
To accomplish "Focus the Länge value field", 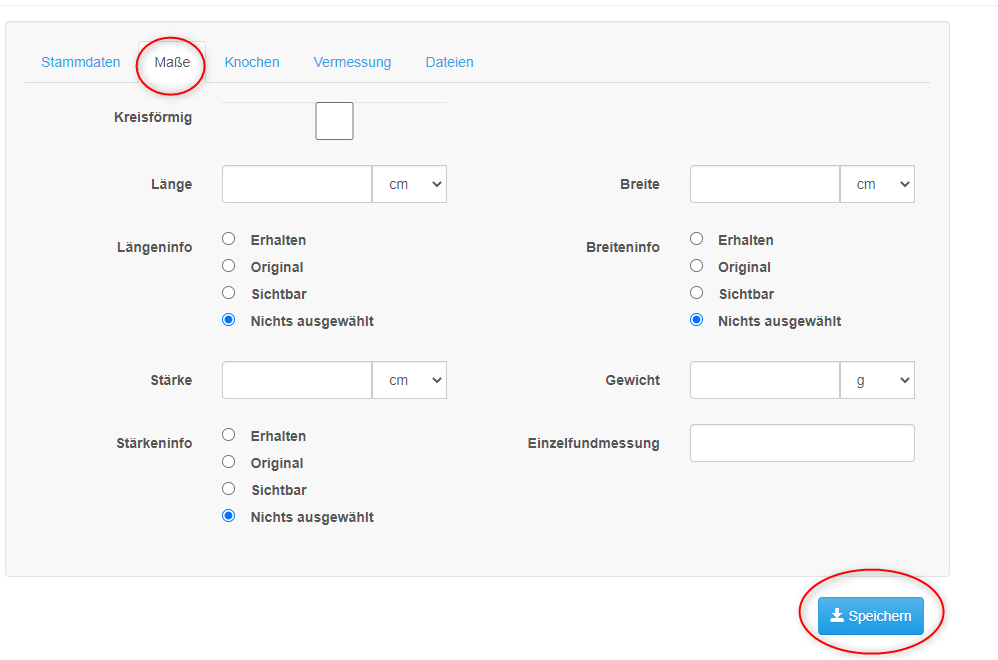I will pos(297,184).
